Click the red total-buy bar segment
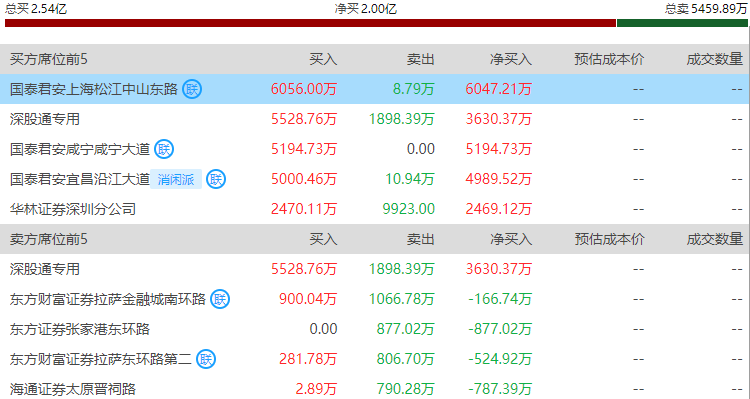The image size is (750, 399). click(x=310, y=23)
